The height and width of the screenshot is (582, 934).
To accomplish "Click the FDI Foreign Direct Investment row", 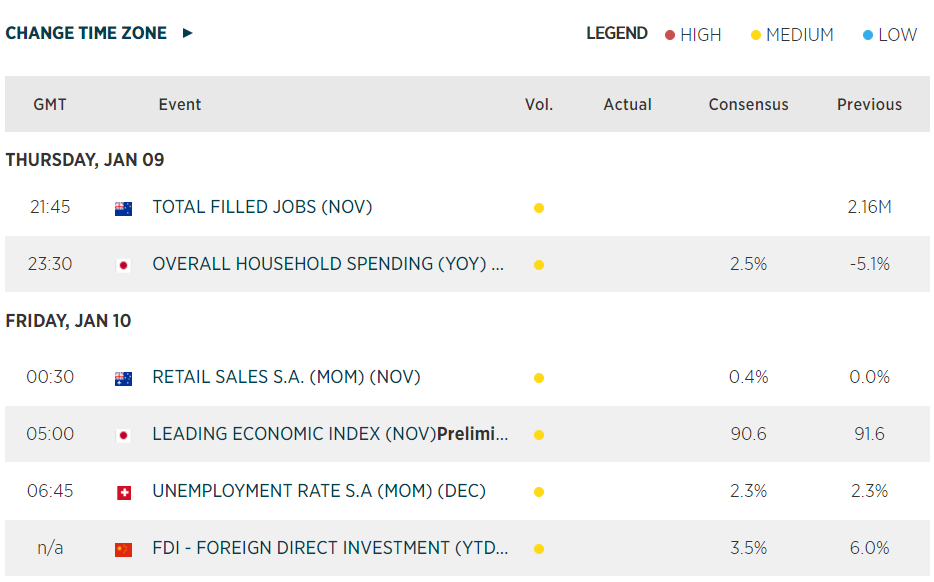I will [x=330, y=549].
